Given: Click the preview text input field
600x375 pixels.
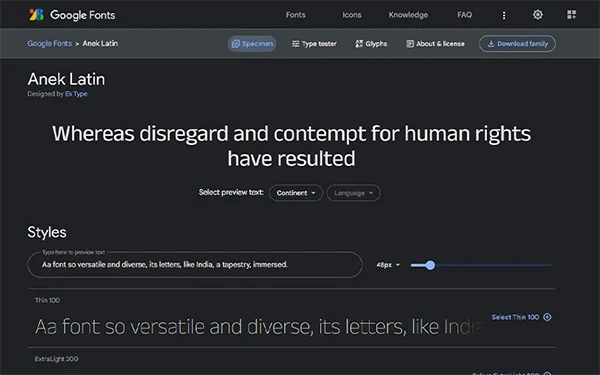Looking at the screenshot, I should [195, 264].
